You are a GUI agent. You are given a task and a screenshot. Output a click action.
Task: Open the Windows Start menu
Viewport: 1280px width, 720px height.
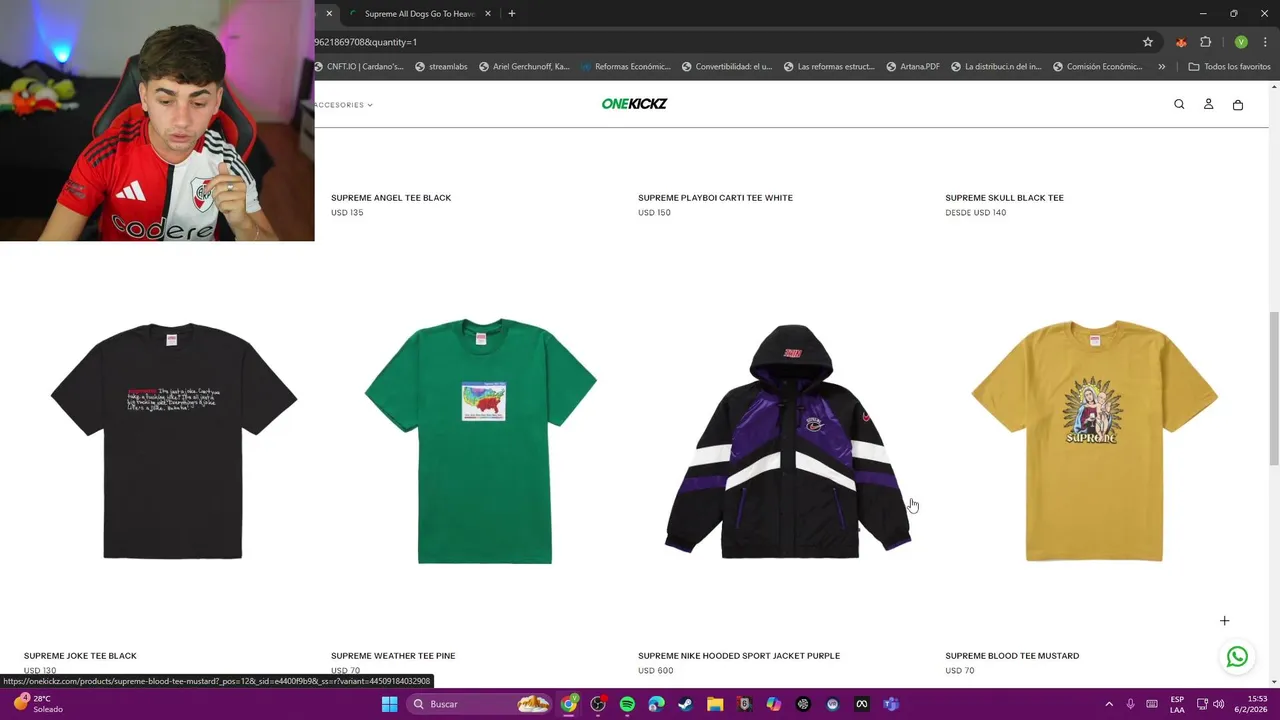(389, 704)
